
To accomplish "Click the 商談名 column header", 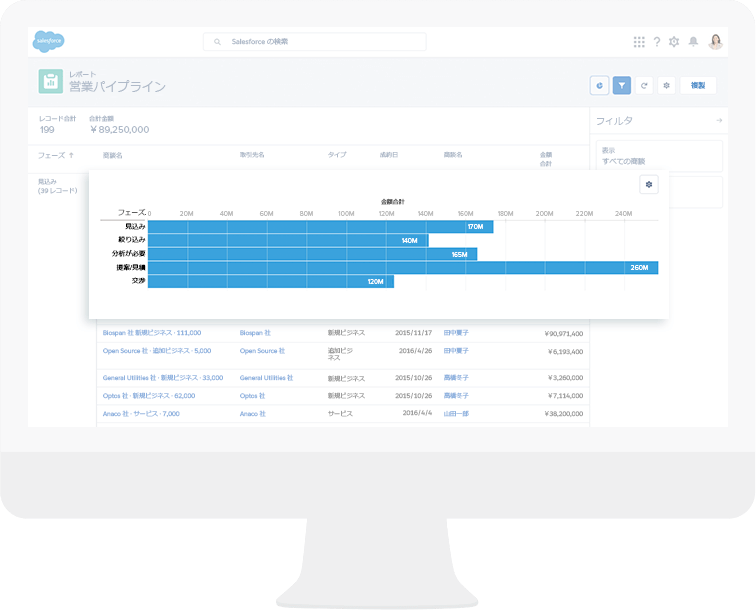I will [113, 156].
